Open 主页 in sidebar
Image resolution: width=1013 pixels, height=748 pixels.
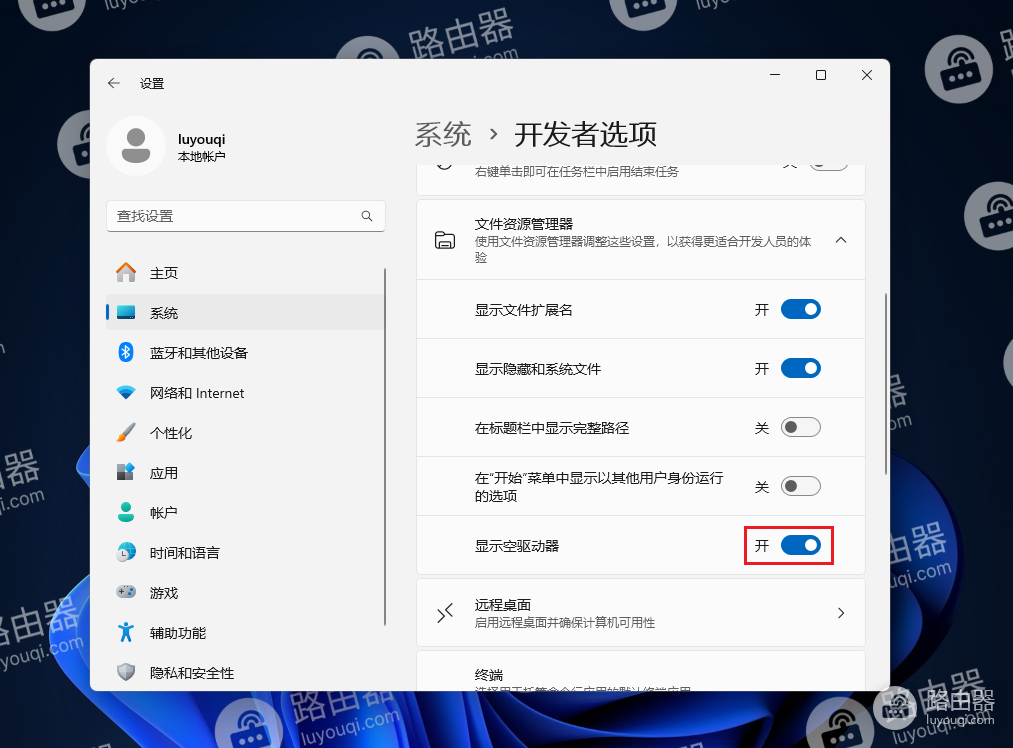245,273
